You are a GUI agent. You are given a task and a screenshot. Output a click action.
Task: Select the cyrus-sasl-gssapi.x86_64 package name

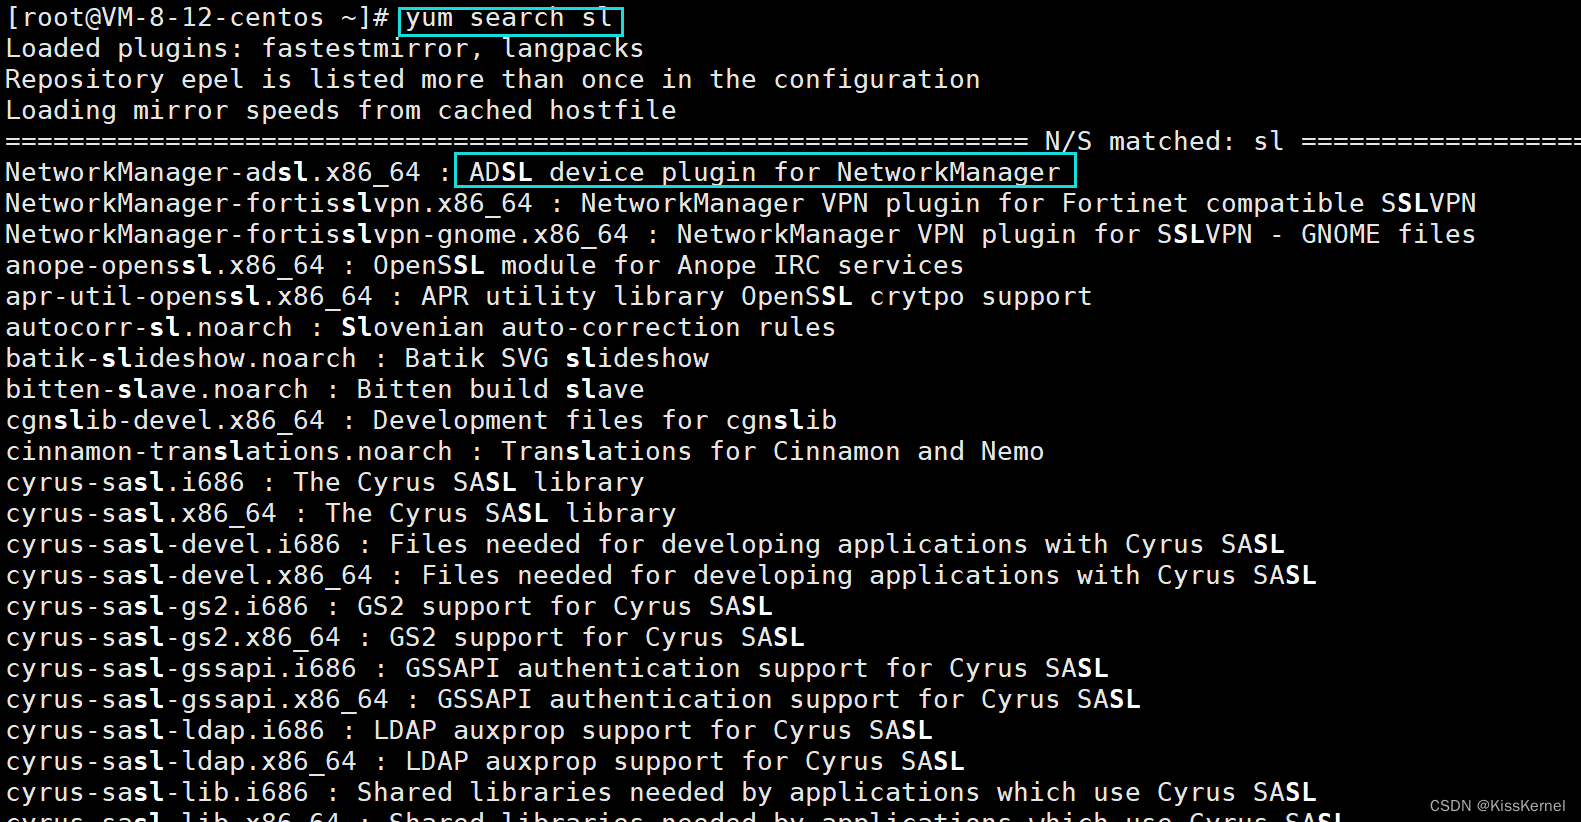197,700
